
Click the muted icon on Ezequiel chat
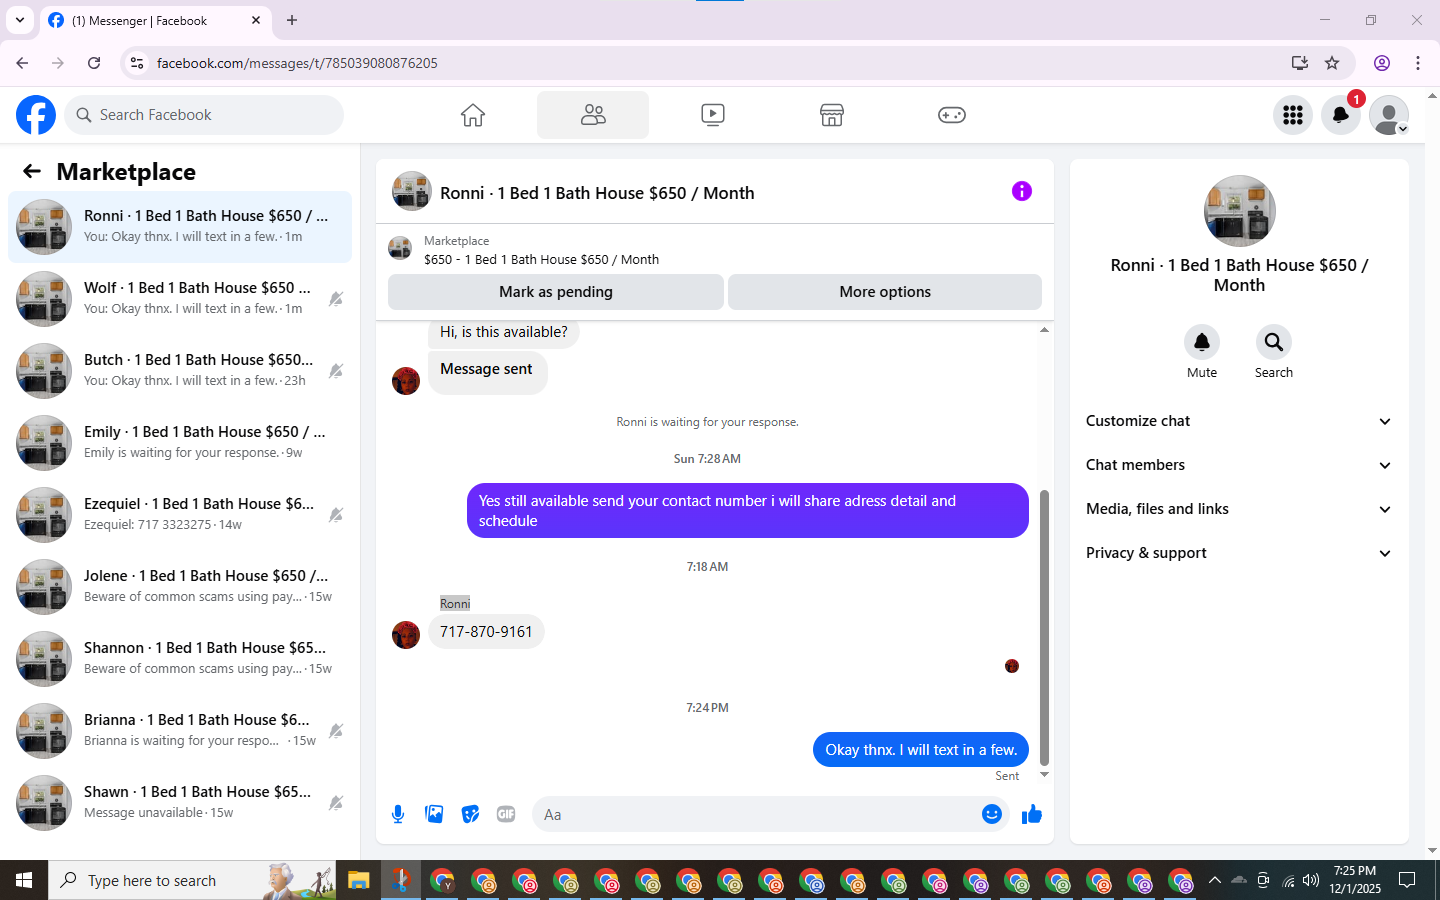(336, 515)
